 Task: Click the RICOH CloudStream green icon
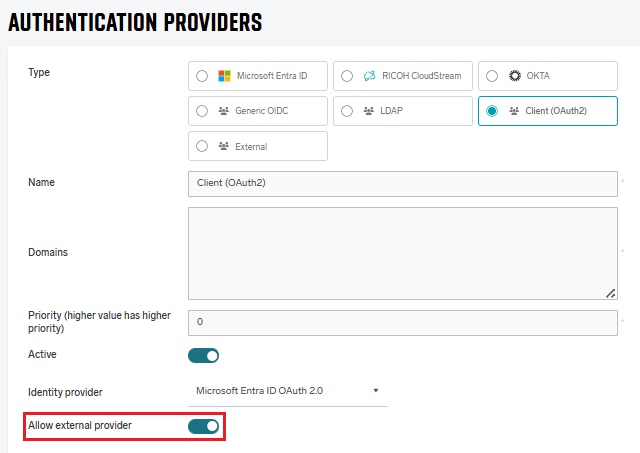pyautogui.click(x=369, y=76)
